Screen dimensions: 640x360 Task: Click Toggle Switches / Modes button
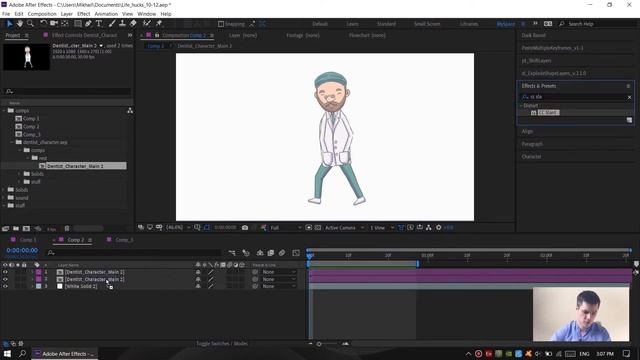pyautogui.click(x=222, y=344)
